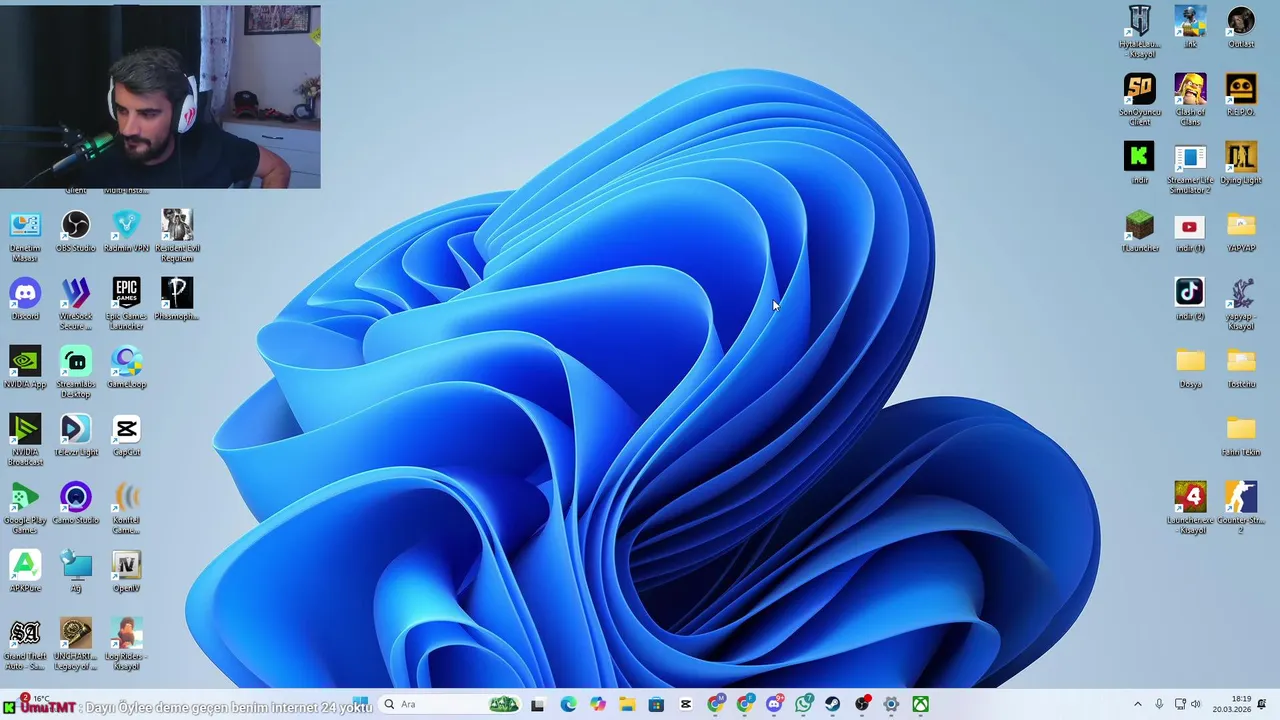Open Epic Games Launcher icon

pos(126,304)
